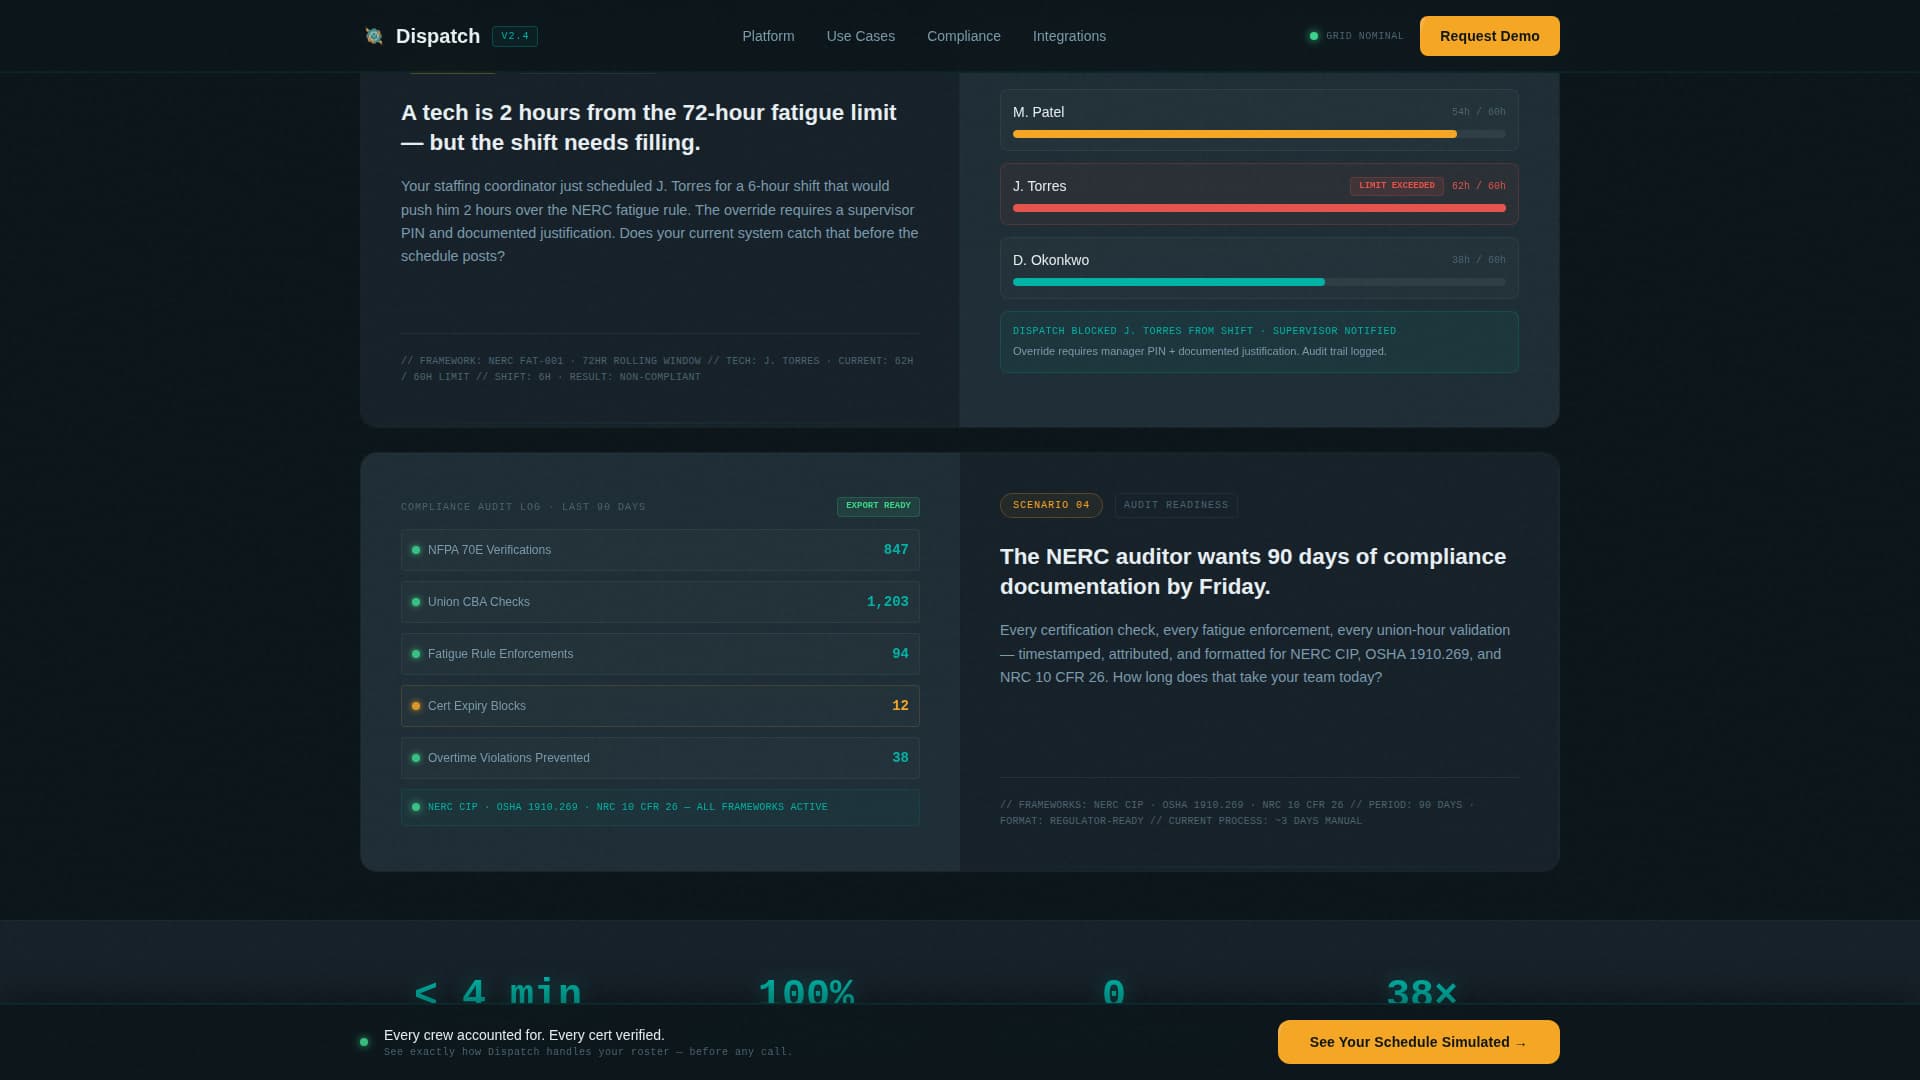Select the Union CBA Checks row label
The height and width of the screenshot is (1080, 1920).
(479, 602)
